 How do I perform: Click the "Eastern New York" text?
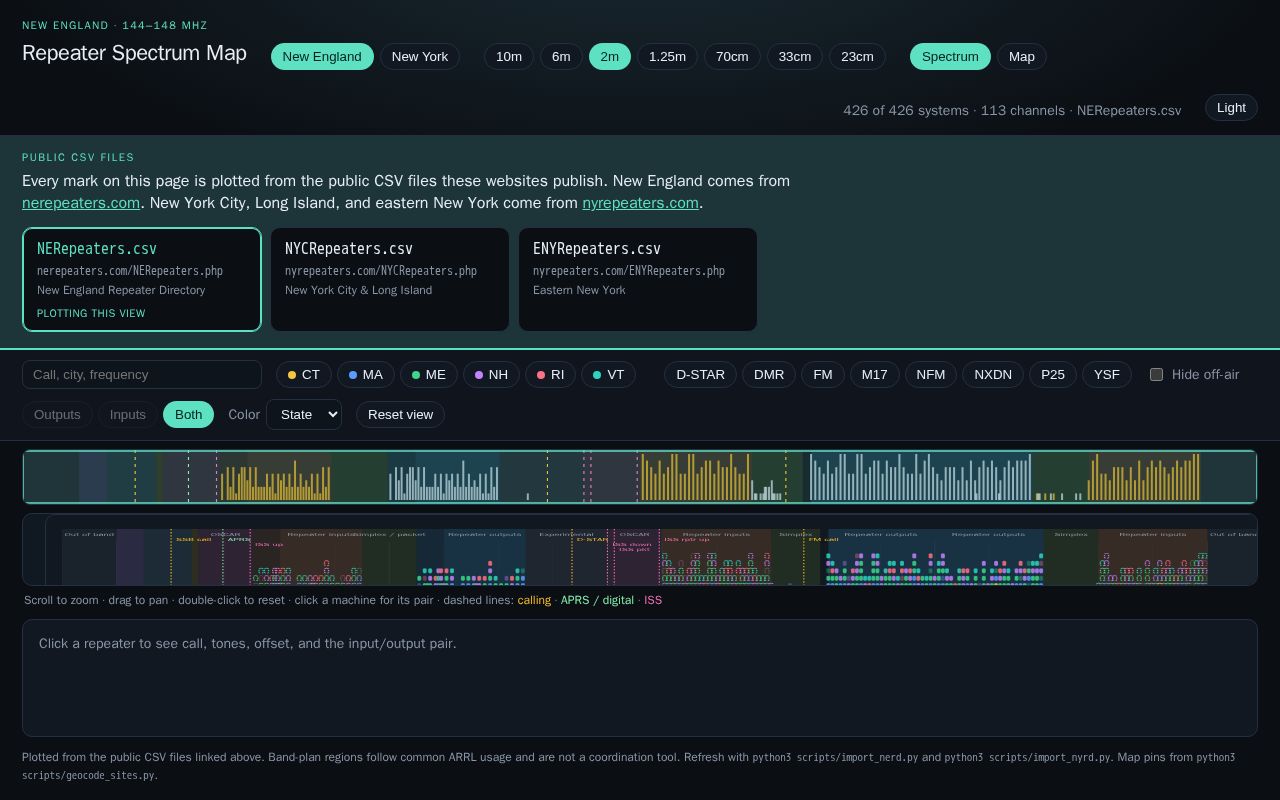[x=579, y=290]
